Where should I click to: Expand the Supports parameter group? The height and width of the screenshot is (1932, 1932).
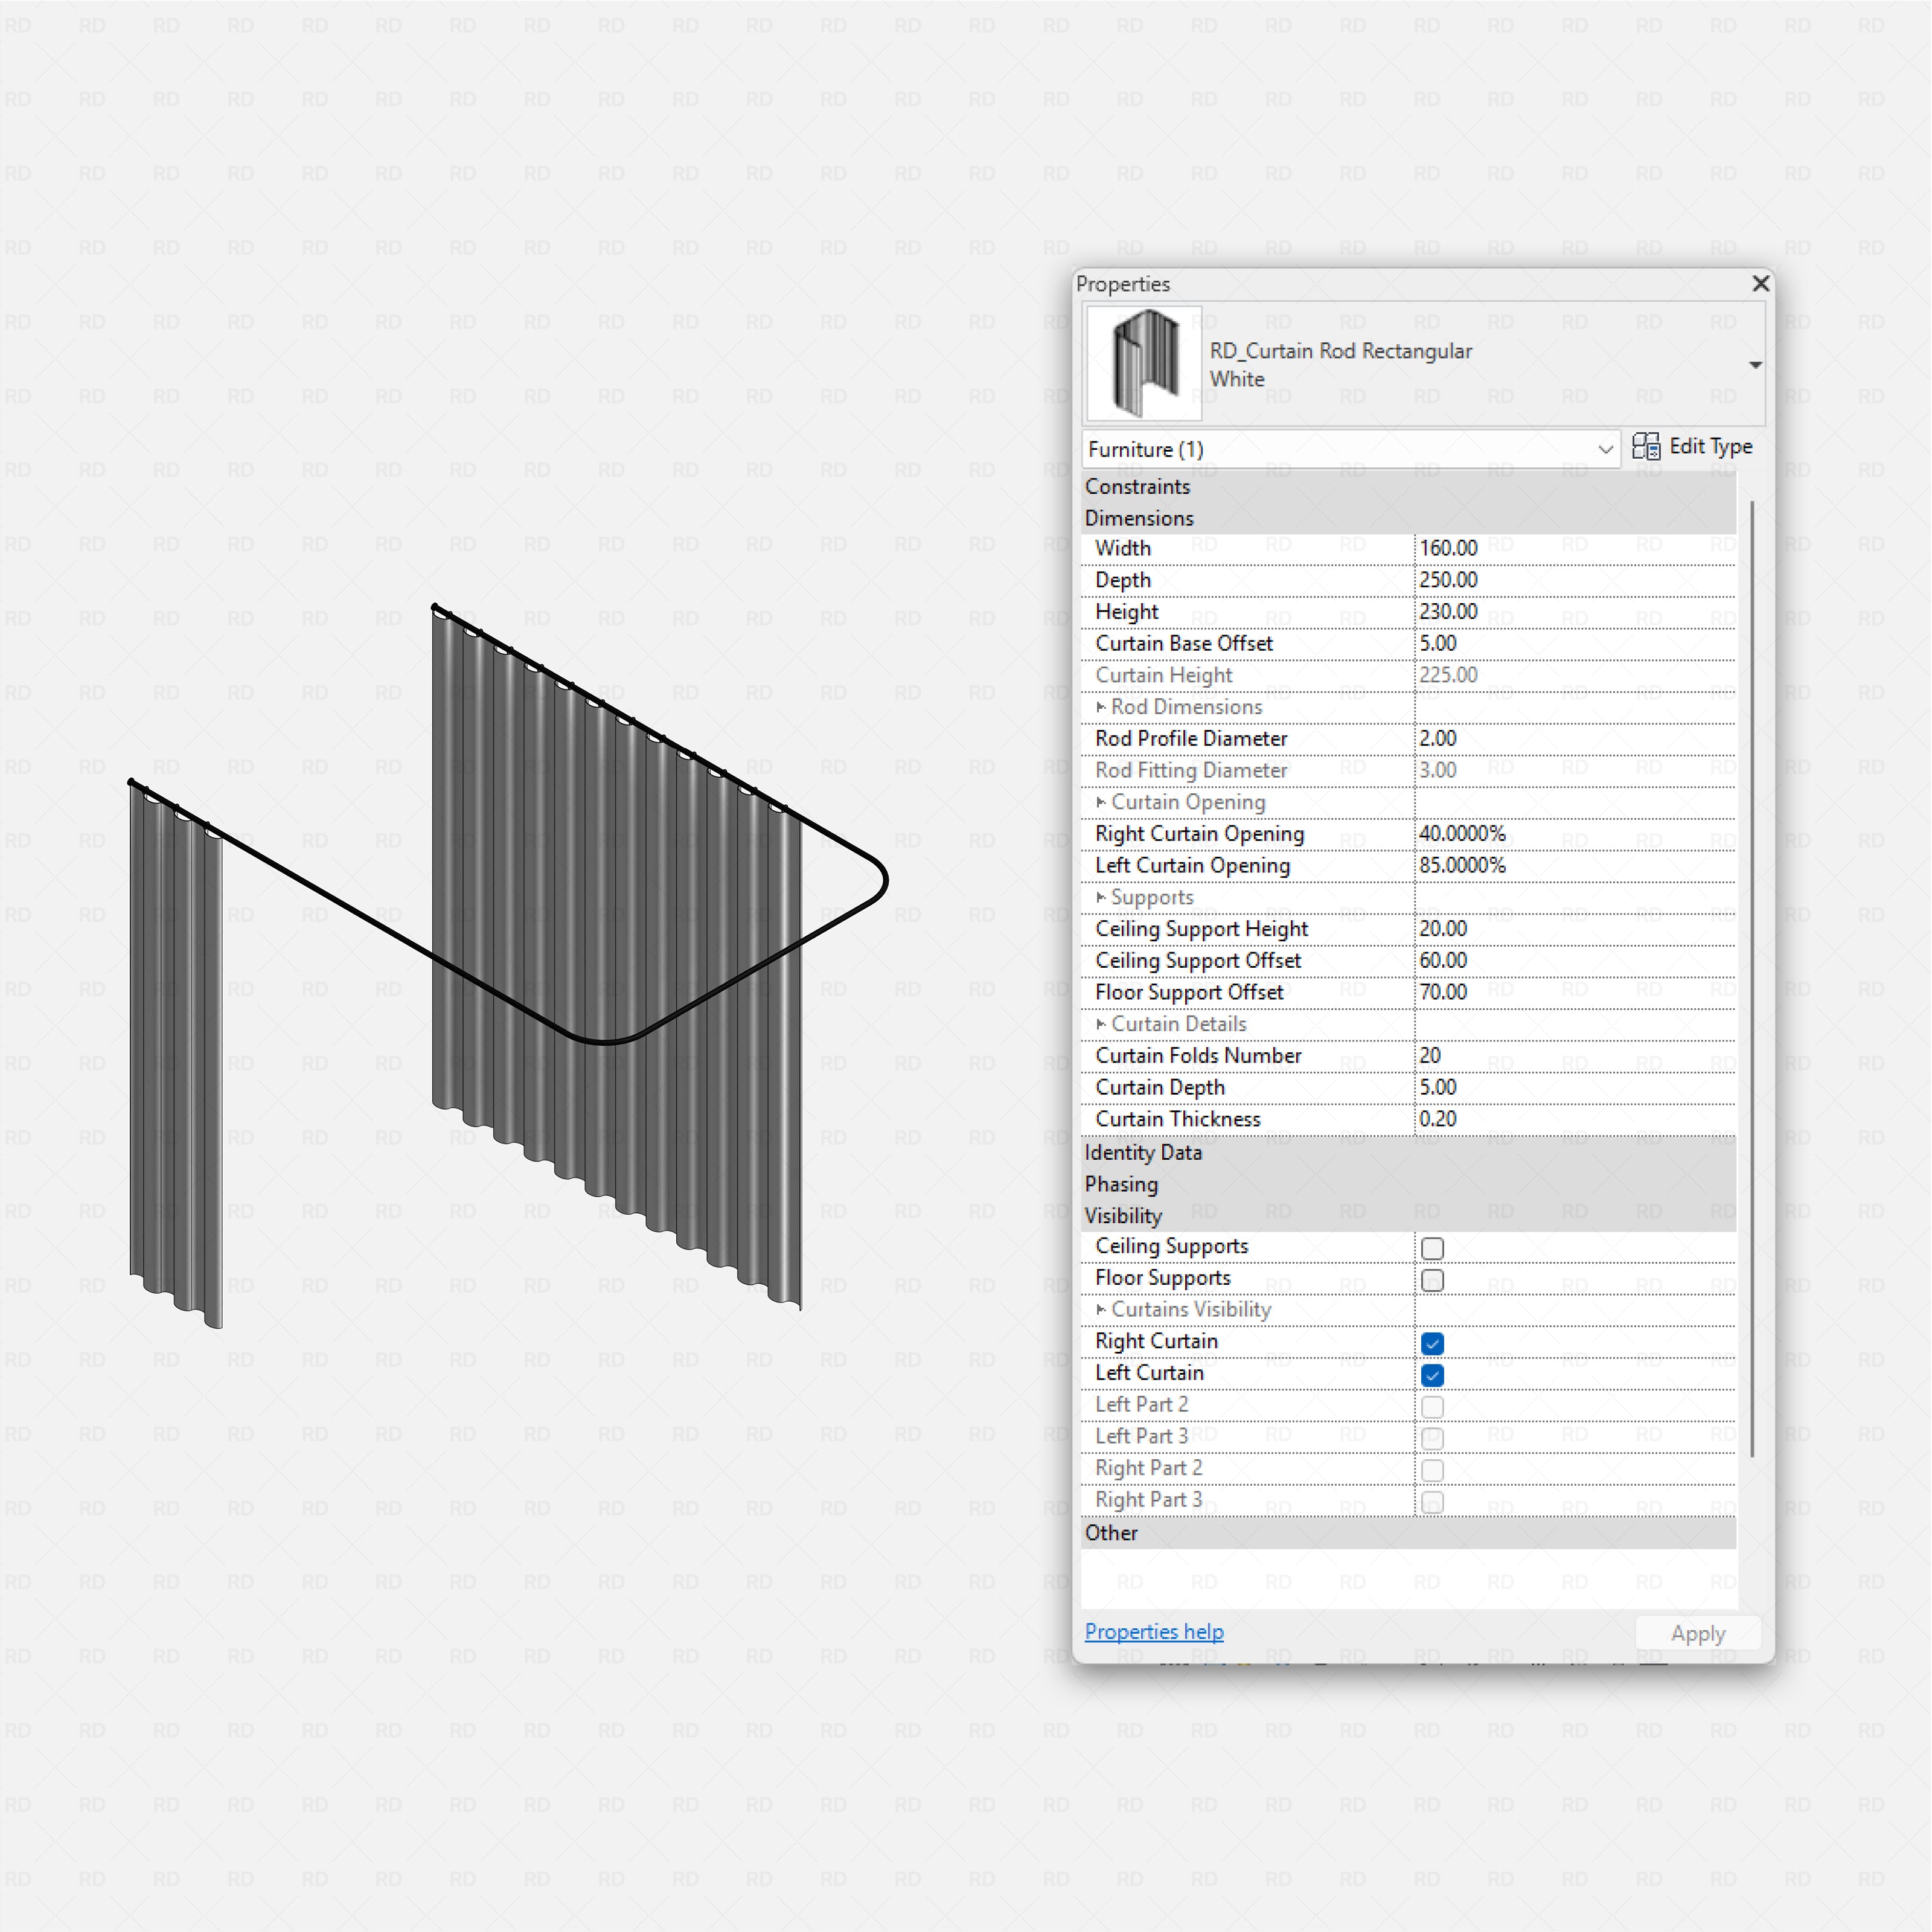coord(1101,897)
